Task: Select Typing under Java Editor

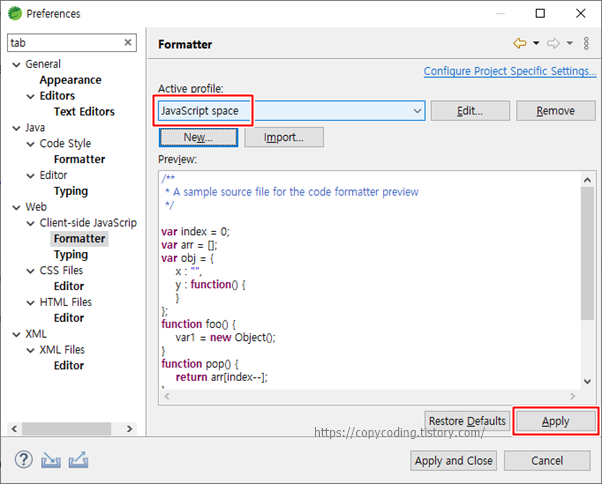Action: [x=71, y=191]
